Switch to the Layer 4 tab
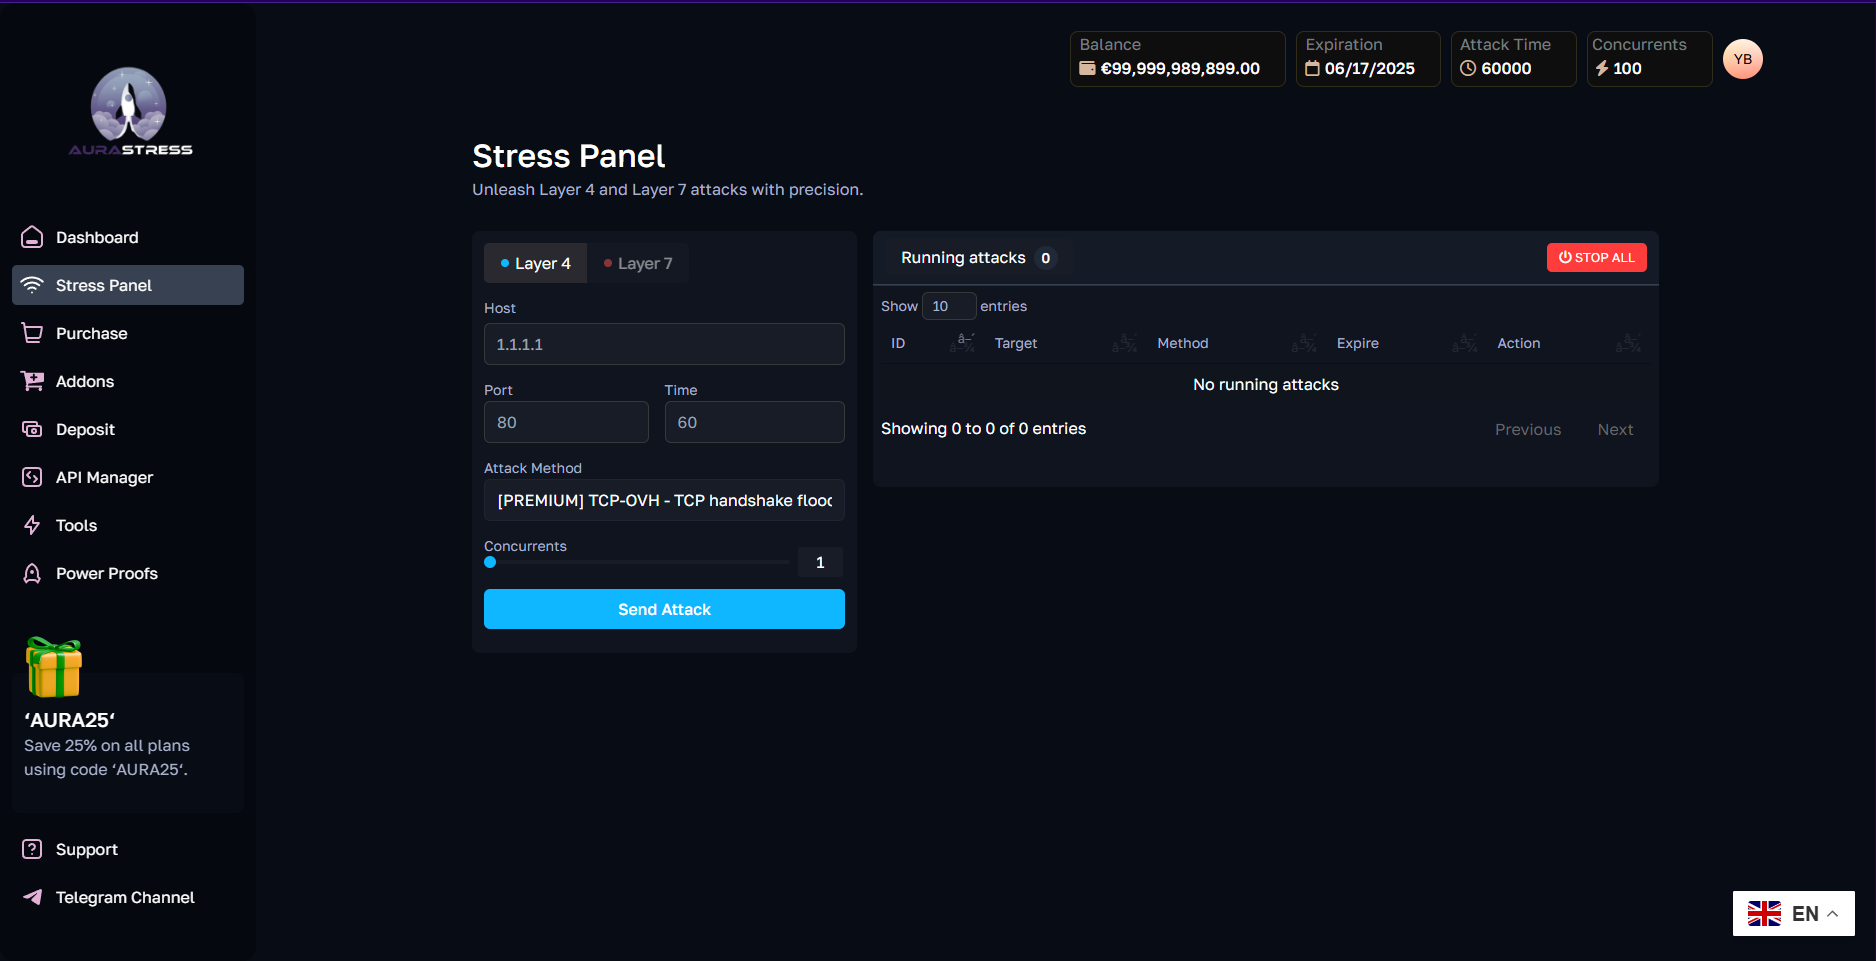Viewport: 1876px width, 961px height. (x=535, y=263)
